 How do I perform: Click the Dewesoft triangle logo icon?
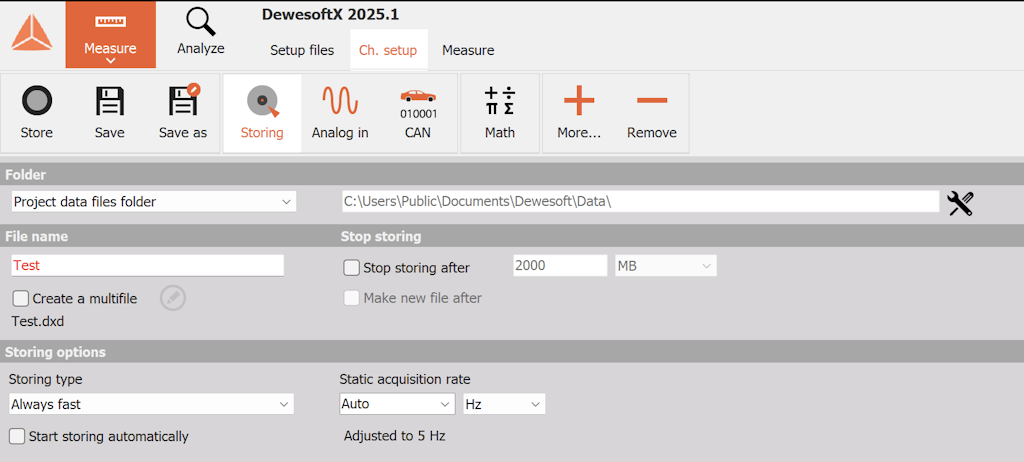pos(31,33)
